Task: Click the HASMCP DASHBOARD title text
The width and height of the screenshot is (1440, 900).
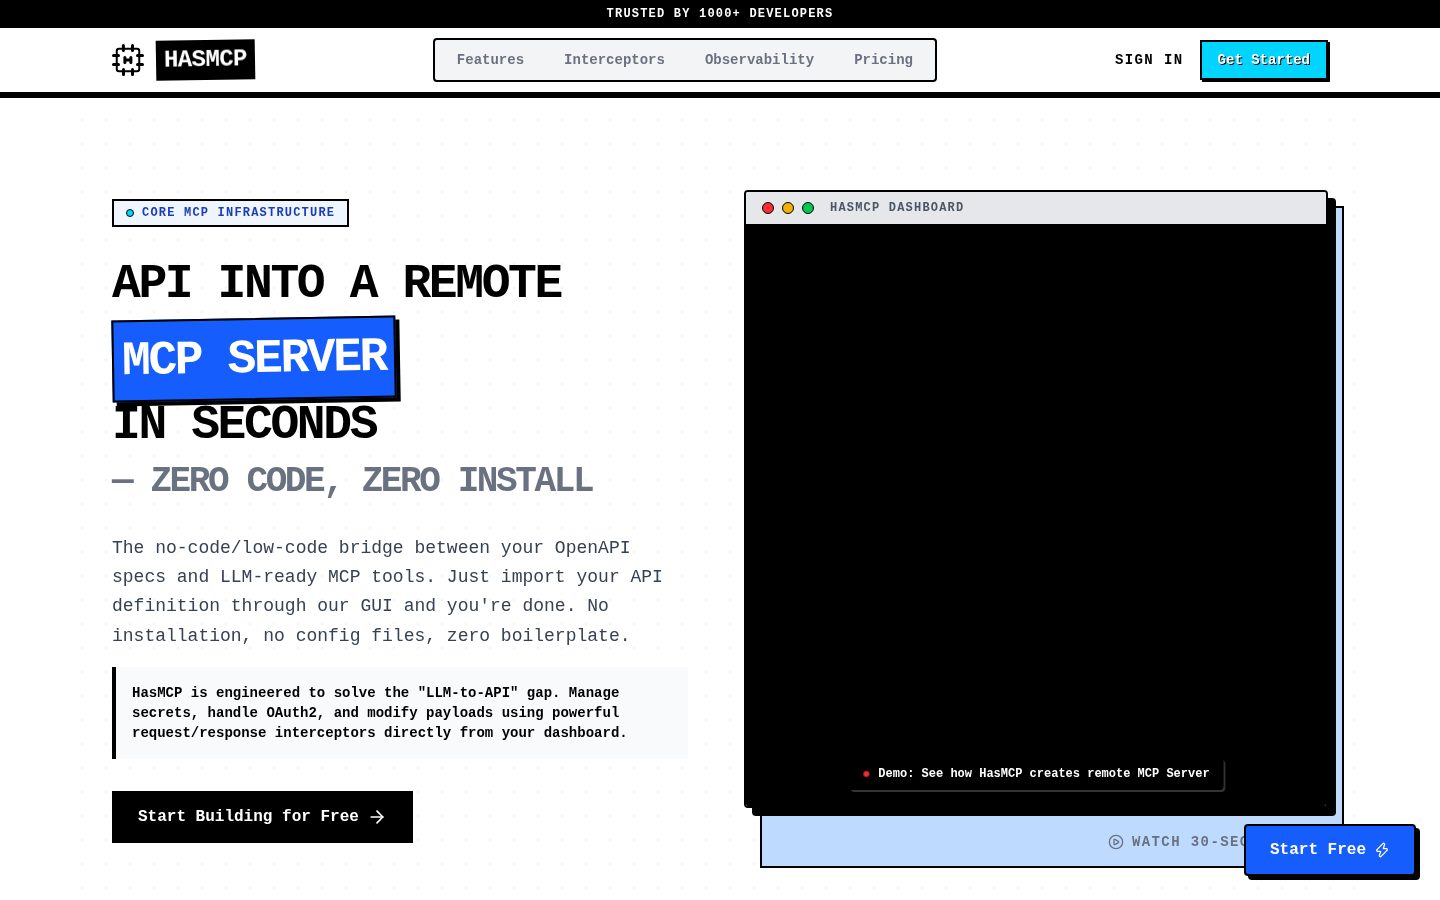Action: 897,207
